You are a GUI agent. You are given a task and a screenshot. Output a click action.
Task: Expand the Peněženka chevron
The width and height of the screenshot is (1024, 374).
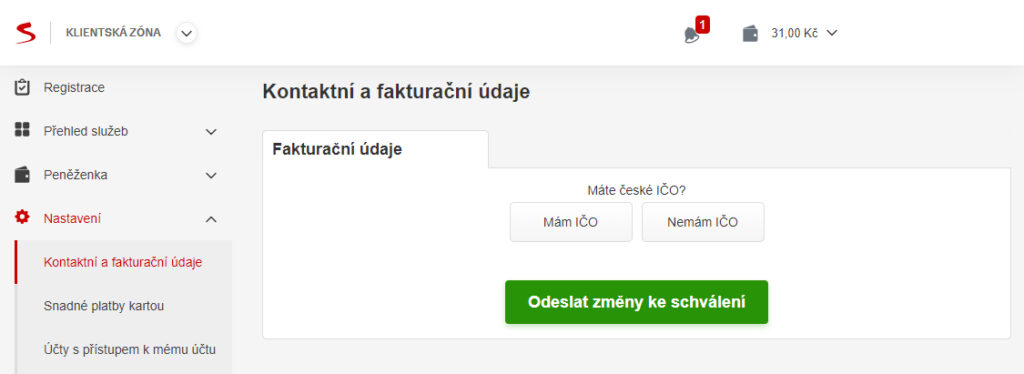[x=211, y=176]
